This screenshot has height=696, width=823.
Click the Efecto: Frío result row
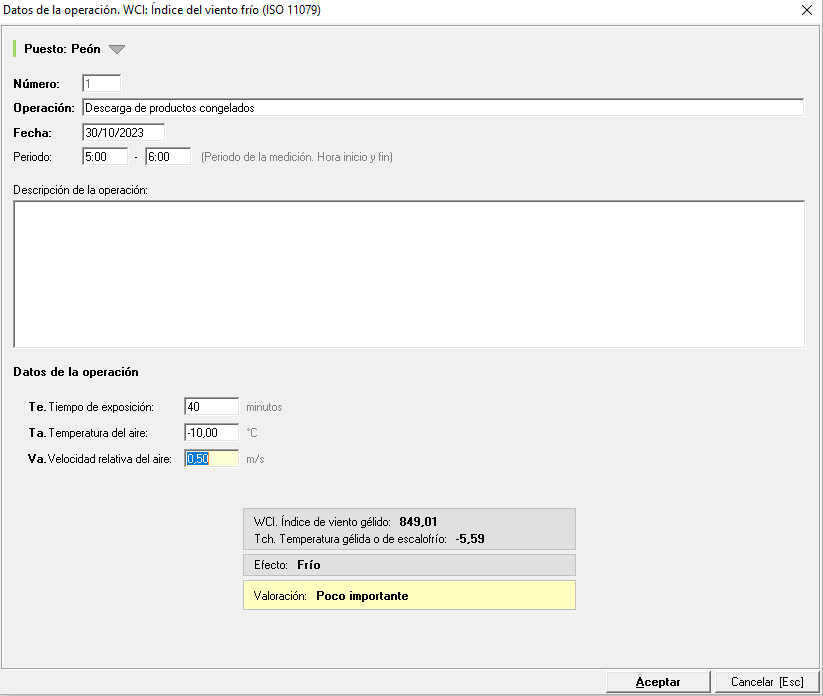click(409, 565)
